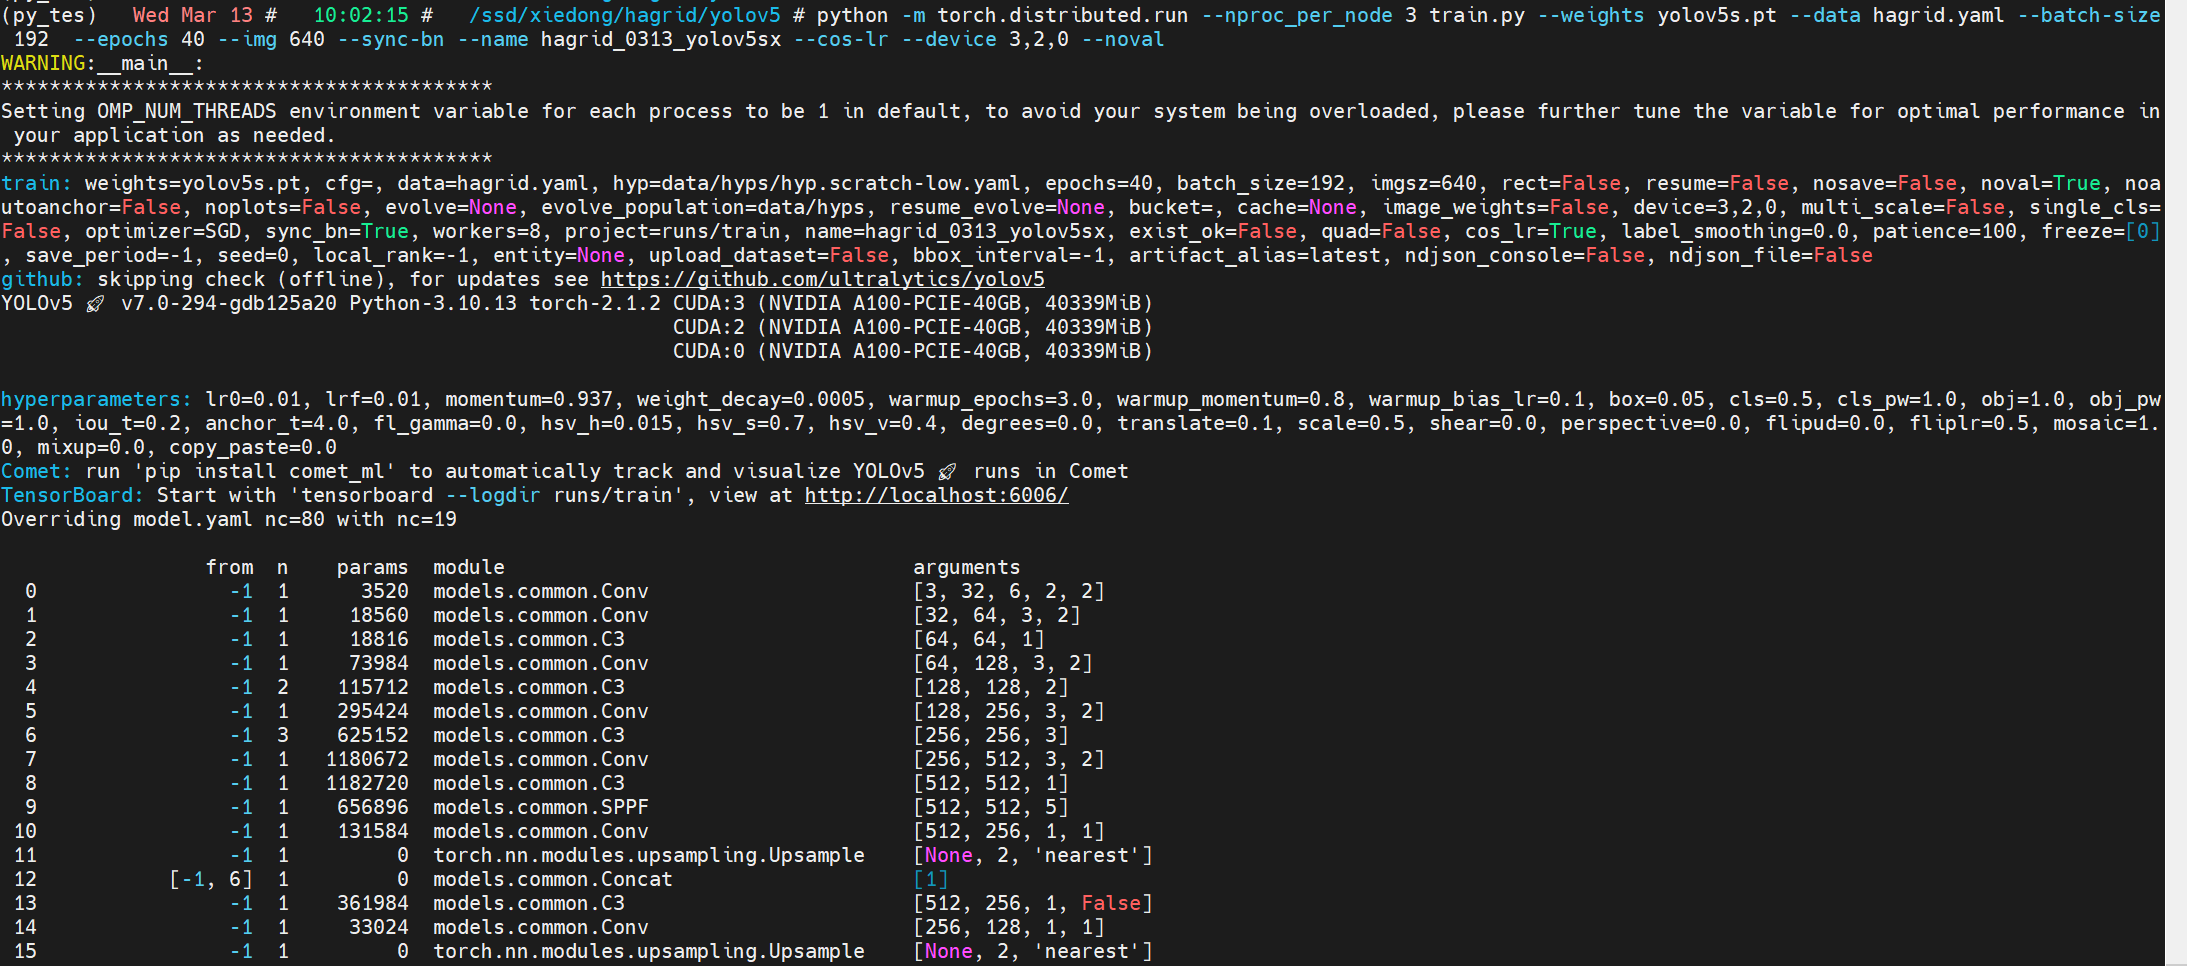Click arguments '[256, 256, 3]'
The width and height of the screenshot is (2187, 966).
990,735
